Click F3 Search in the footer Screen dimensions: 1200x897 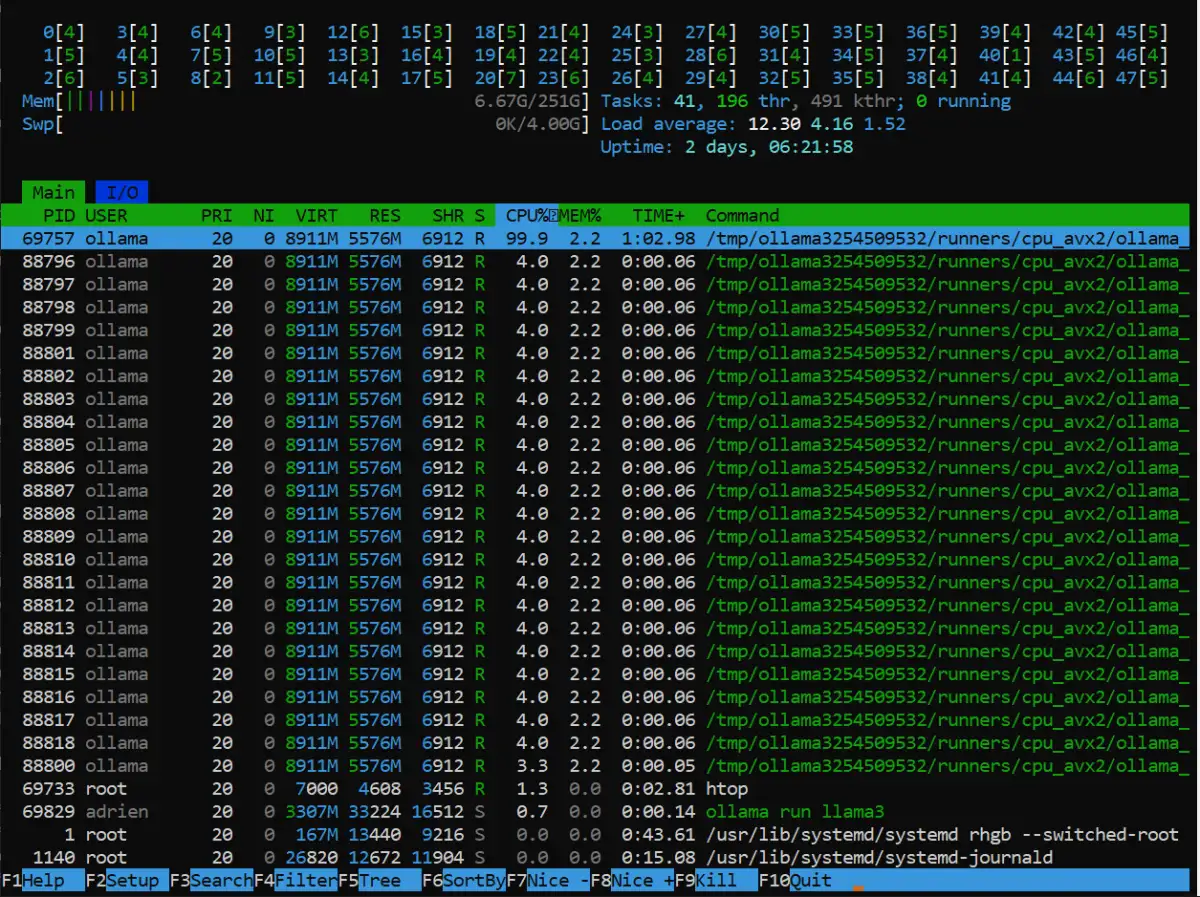[x=211, y=880]
